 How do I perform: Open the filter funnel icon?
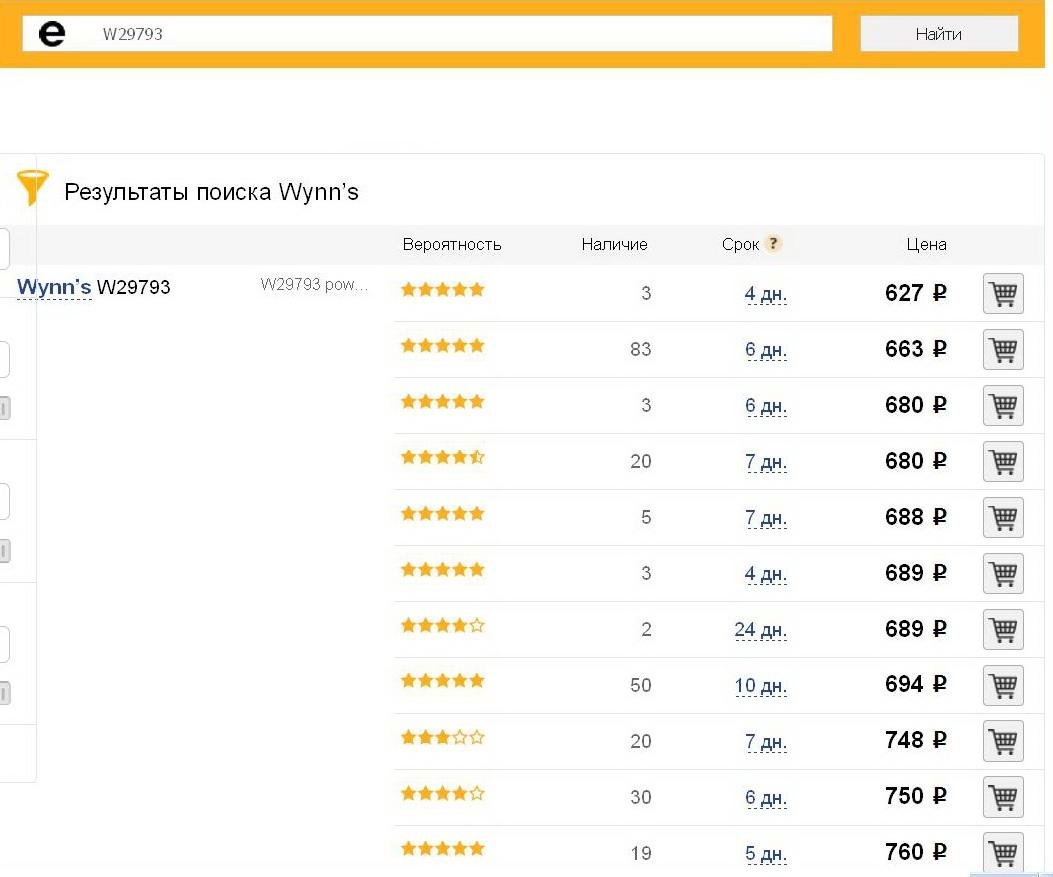(x=32, y=187)
